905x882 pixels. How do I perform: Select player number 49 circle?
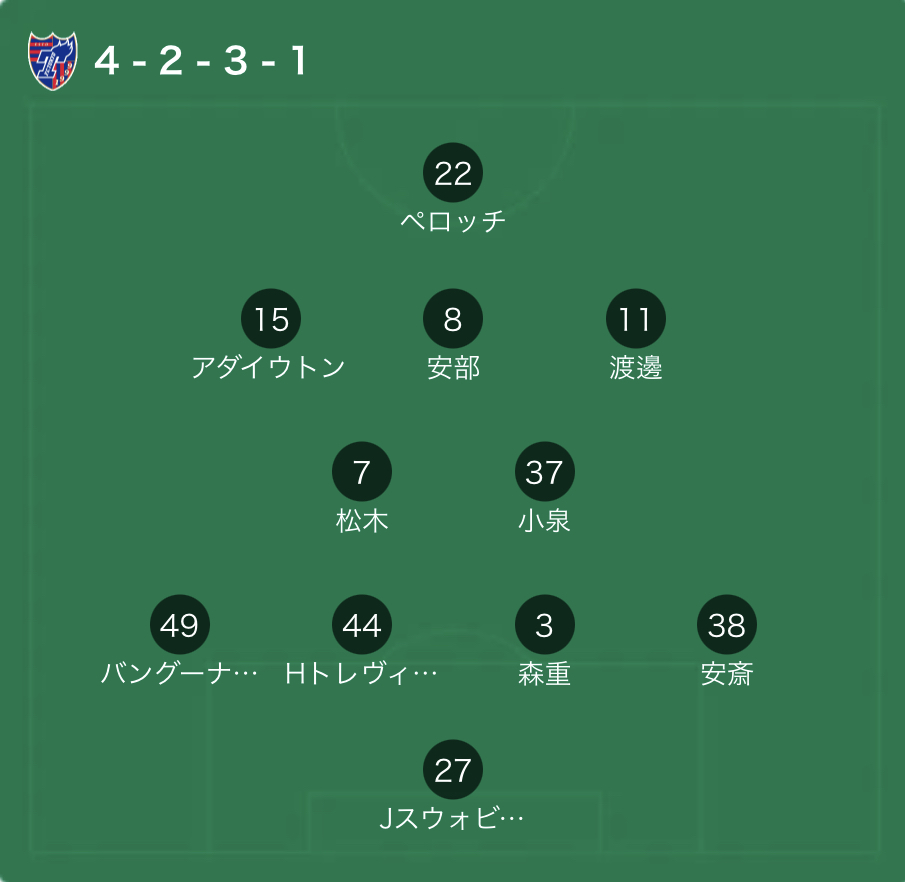[x=179, y=625]
